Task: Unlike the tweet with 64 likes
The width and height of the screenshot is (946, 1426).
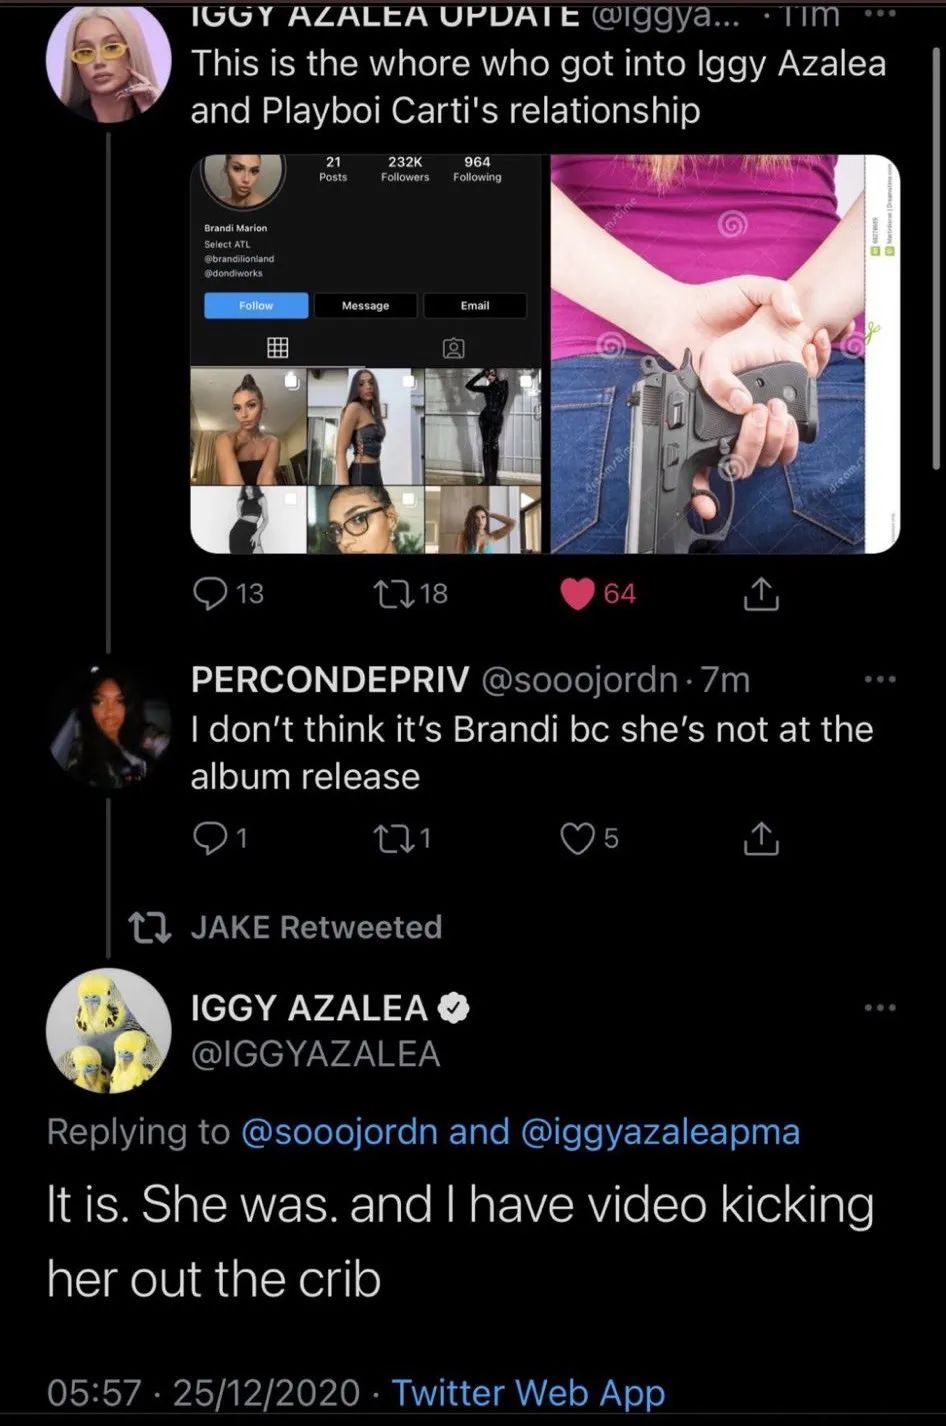Action: [x=578, y=594]
